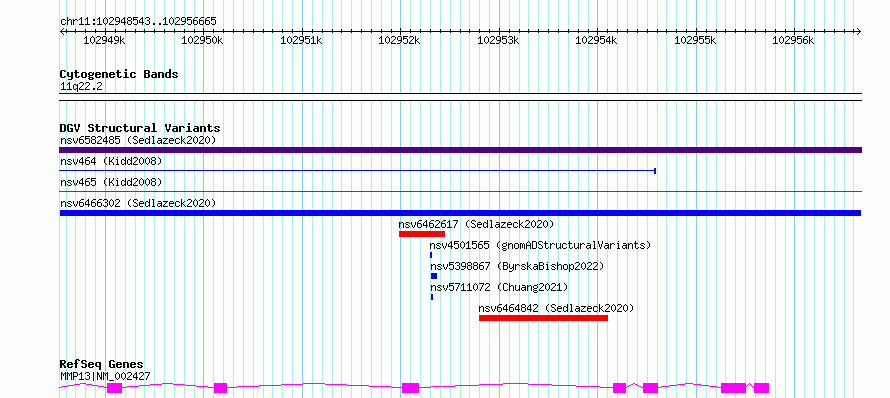This screenshot has width=890, height=398.
Task: Click the DGV Structural Variants track title
Action: tap(140, 128)
